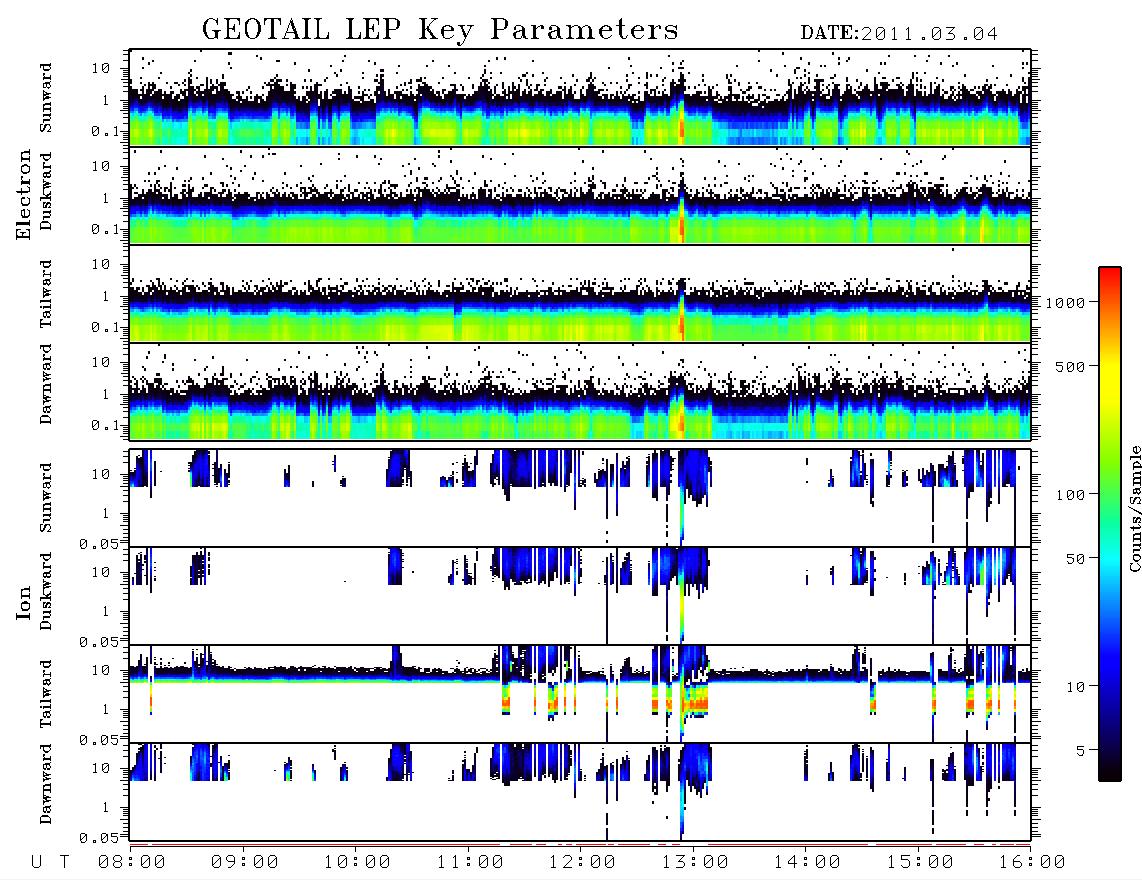
Task: Click the Electron "Sunward" panel label
Action: click(46, 98)
